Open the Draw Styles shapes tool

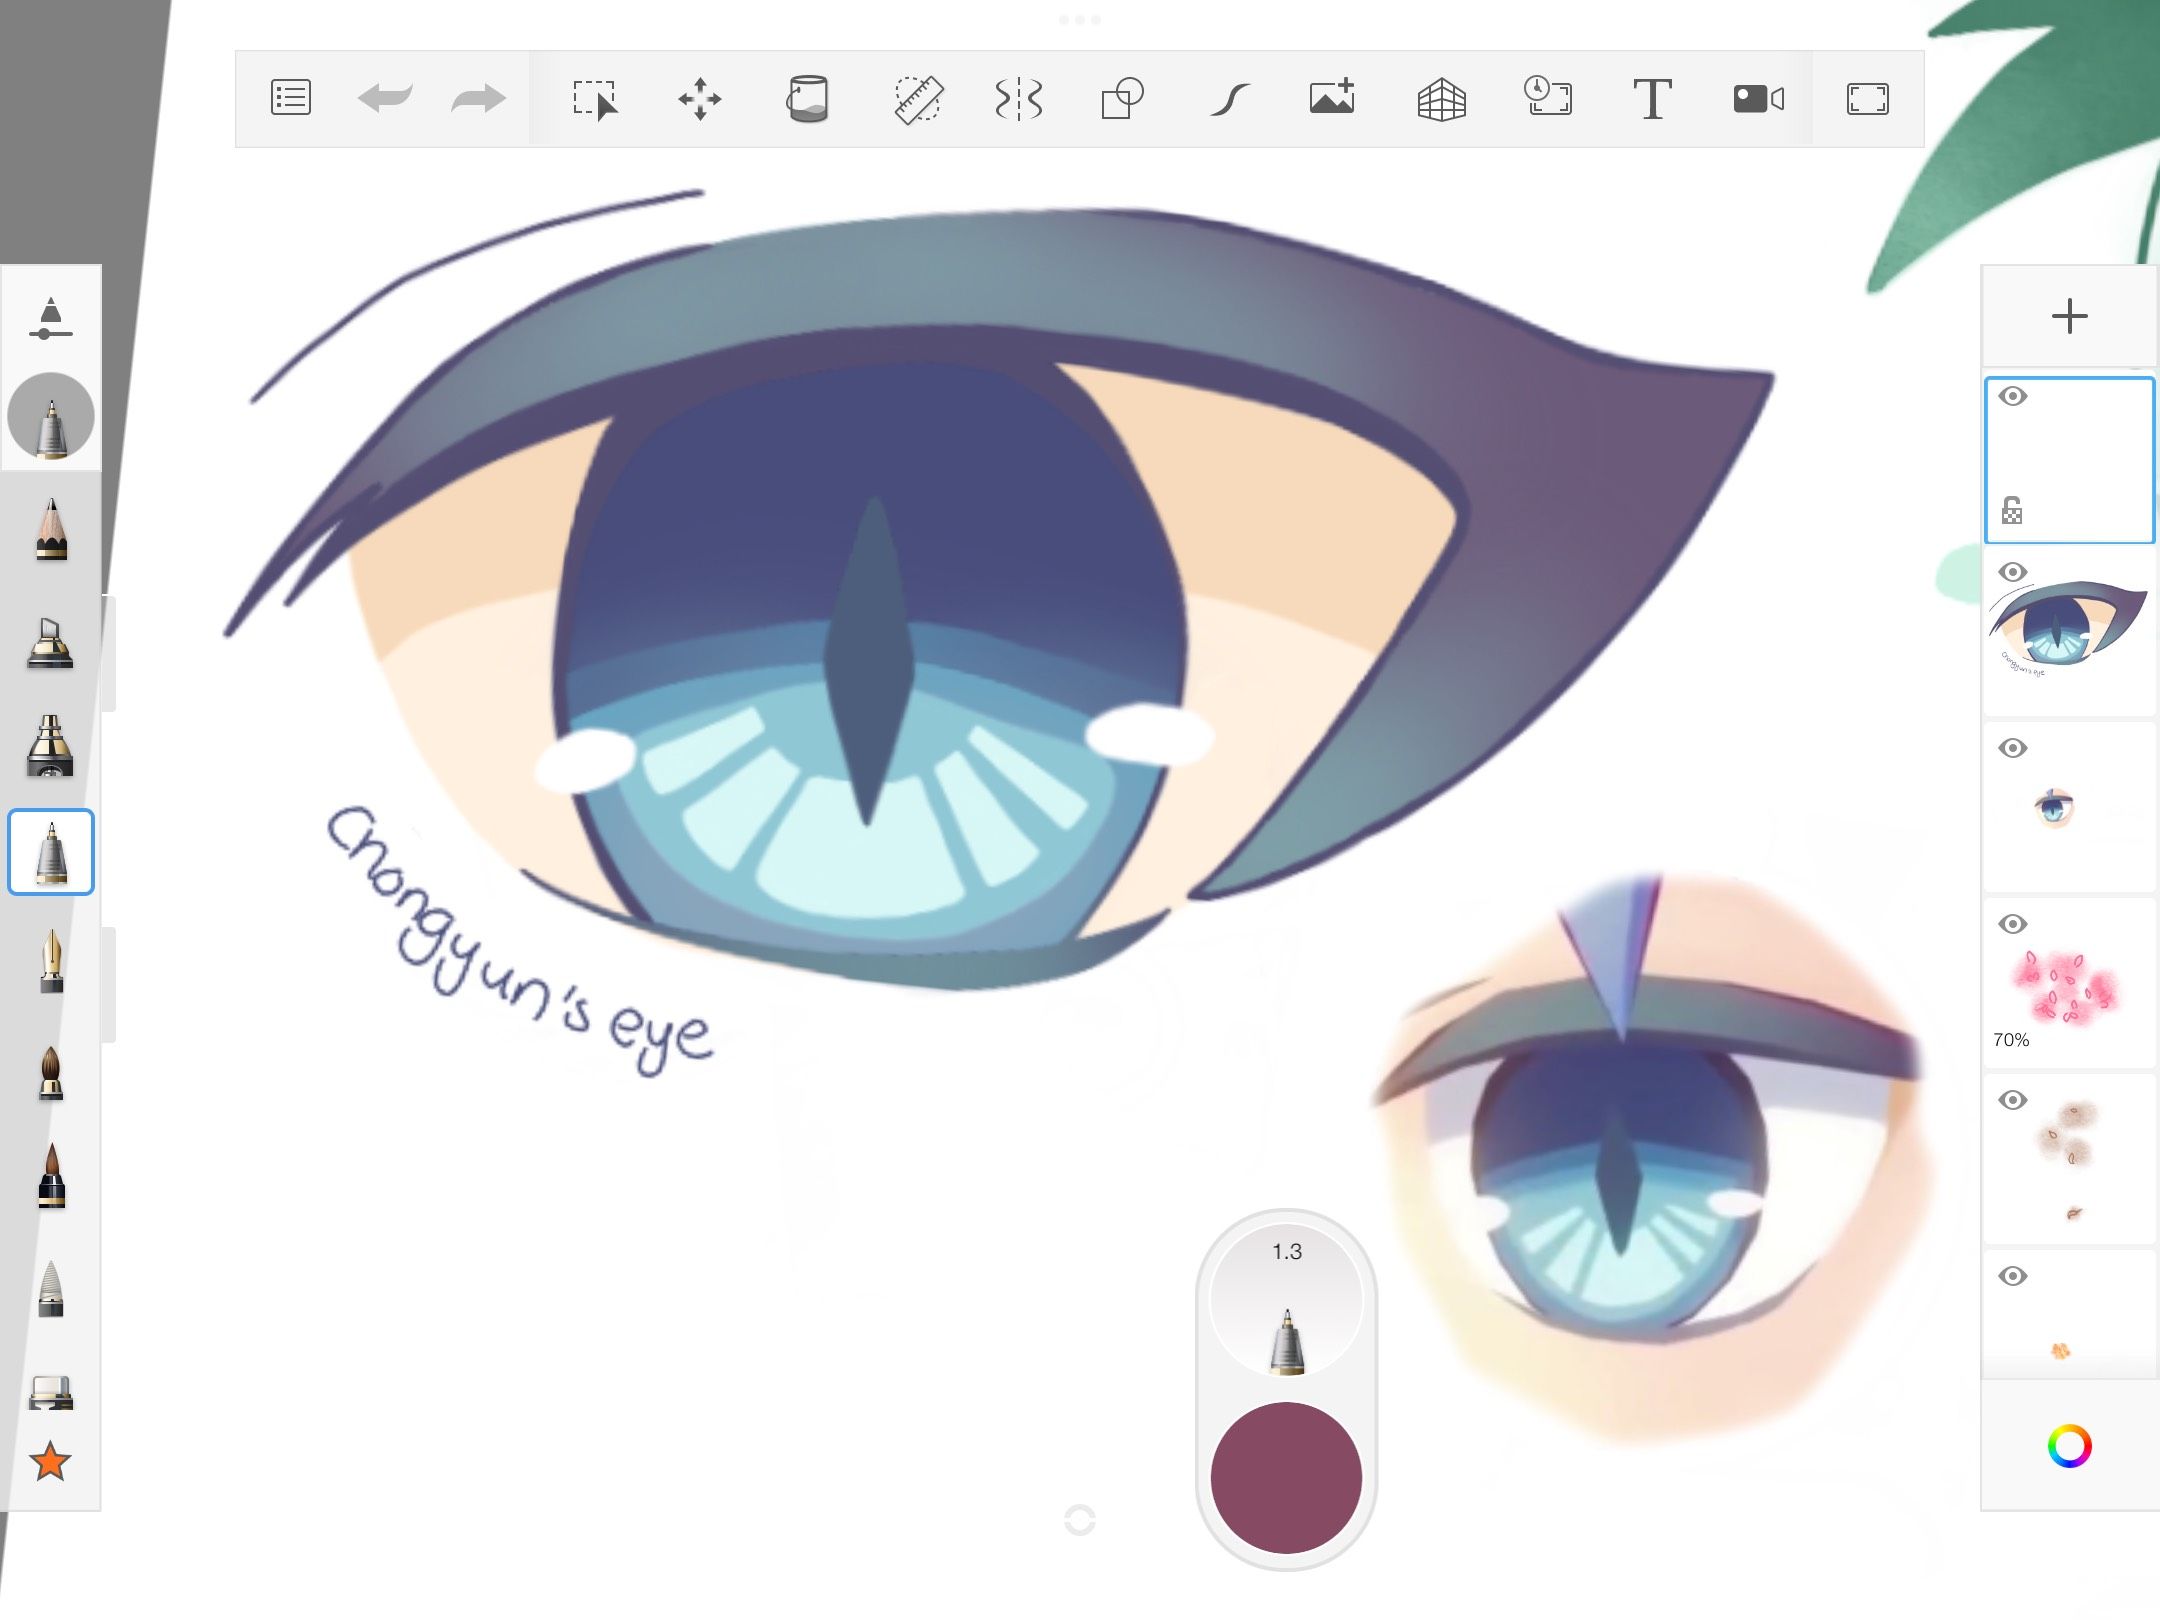tap(1122, 99)
